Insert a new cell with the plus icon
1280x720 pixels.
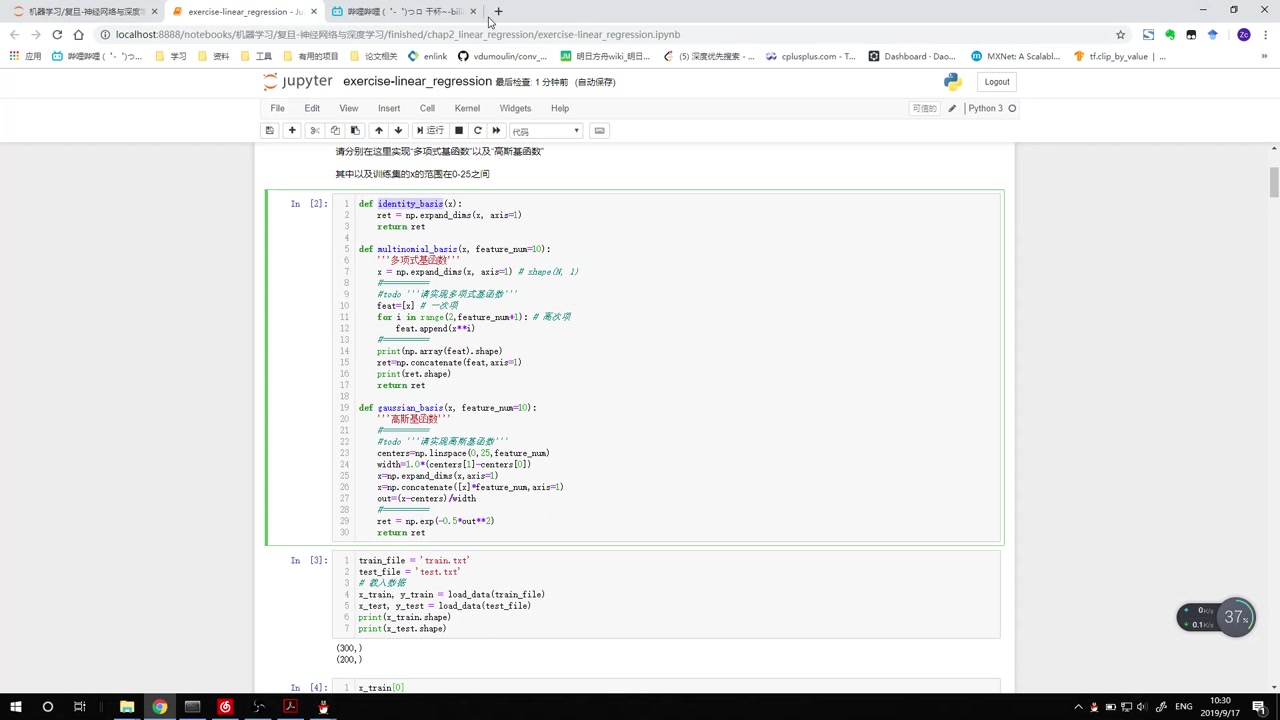[x=292, y=131]
